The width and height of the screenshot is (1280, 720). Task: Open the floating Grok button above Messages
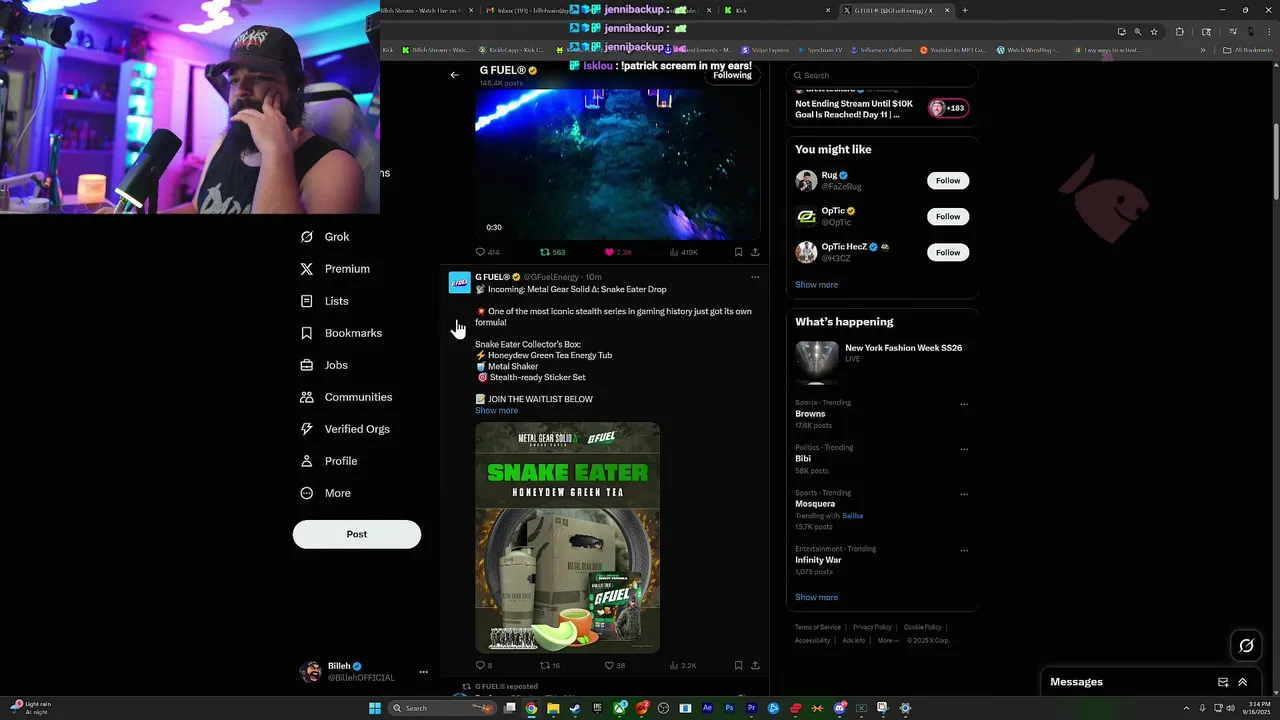[1246, 646]
